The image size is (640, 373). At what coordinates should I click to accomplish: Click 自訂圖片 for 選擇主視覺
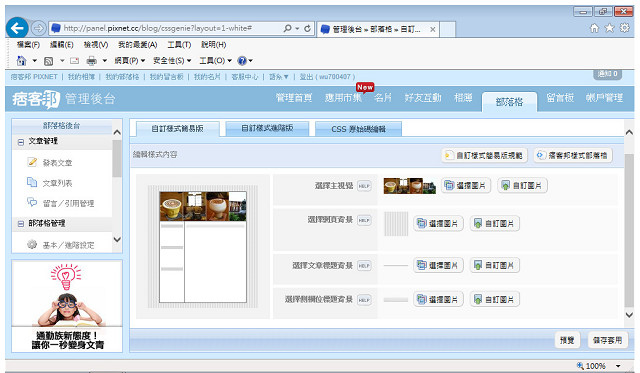coord(522,186)
